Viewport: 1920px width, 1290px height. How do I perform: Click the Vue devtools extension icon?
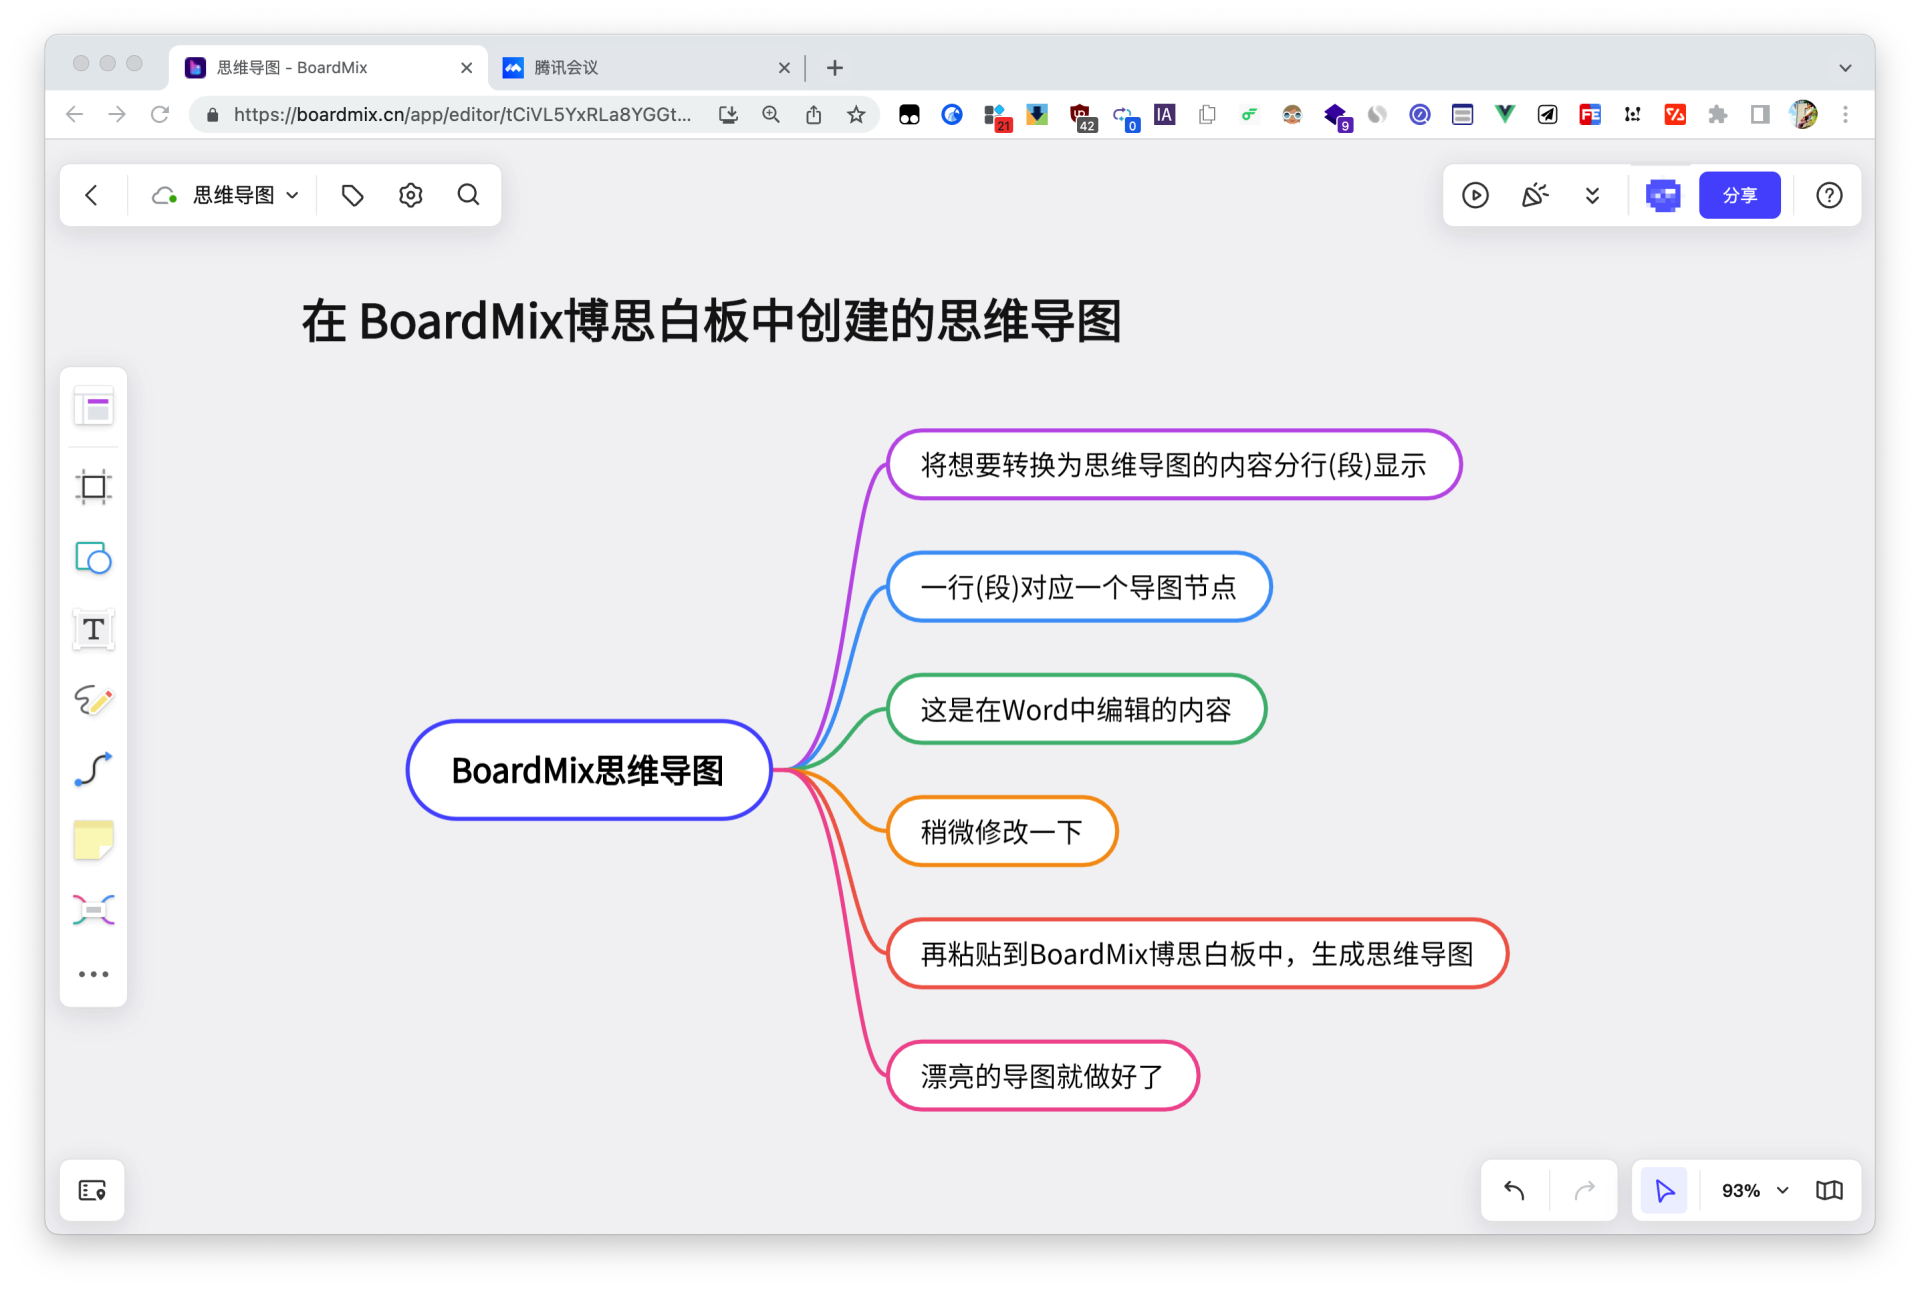coord(1504,115)
